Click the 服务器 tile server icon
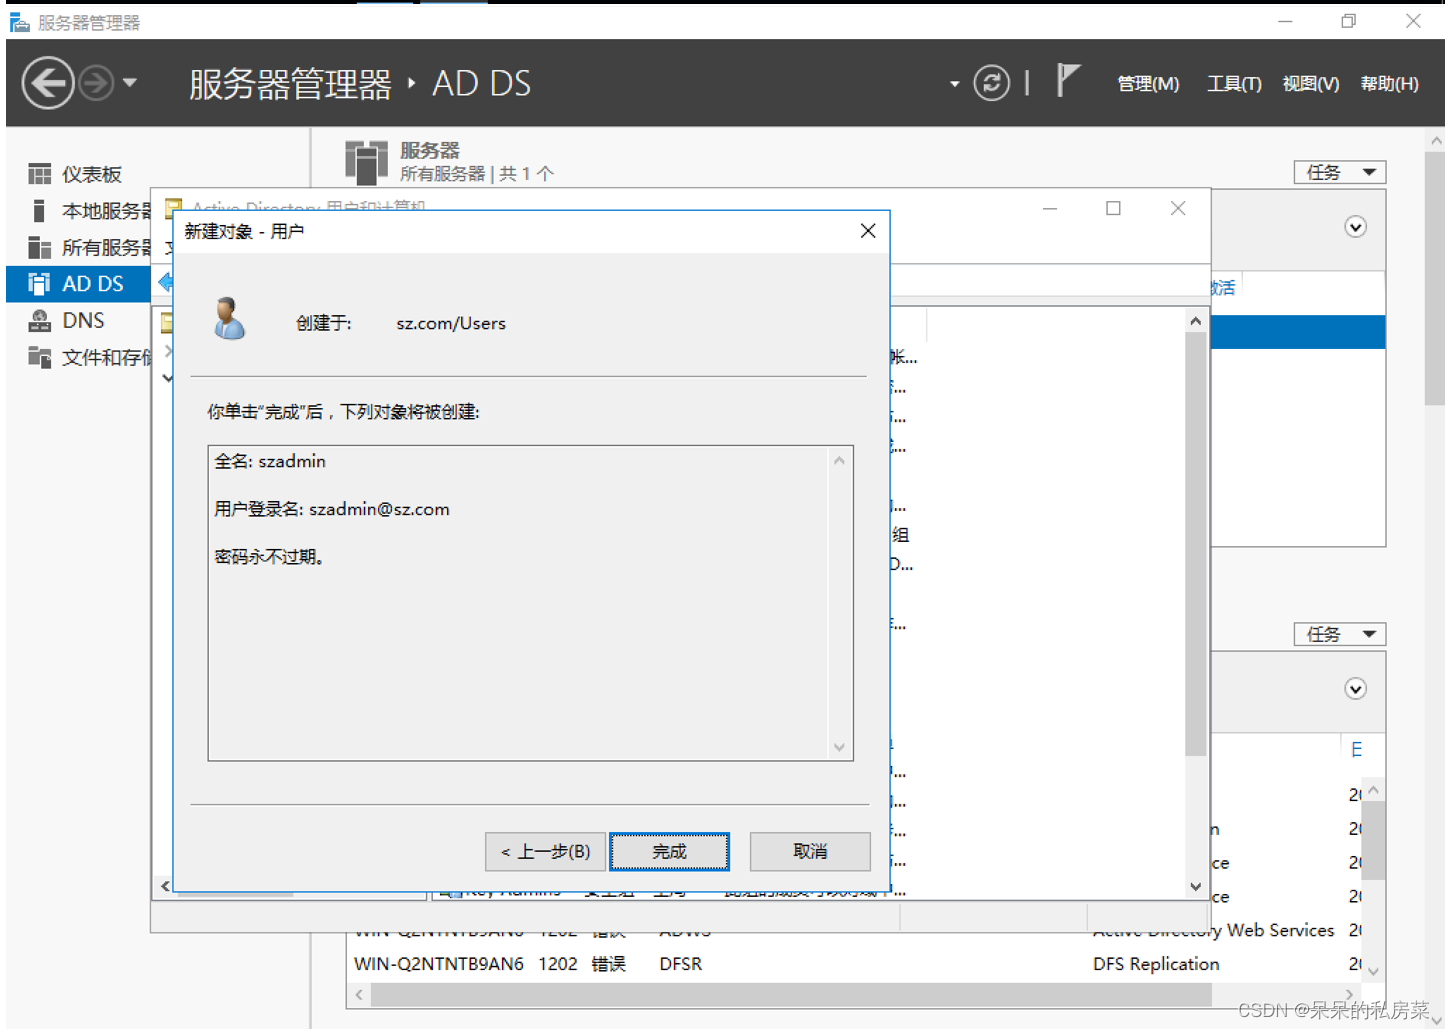 (366, 162)
